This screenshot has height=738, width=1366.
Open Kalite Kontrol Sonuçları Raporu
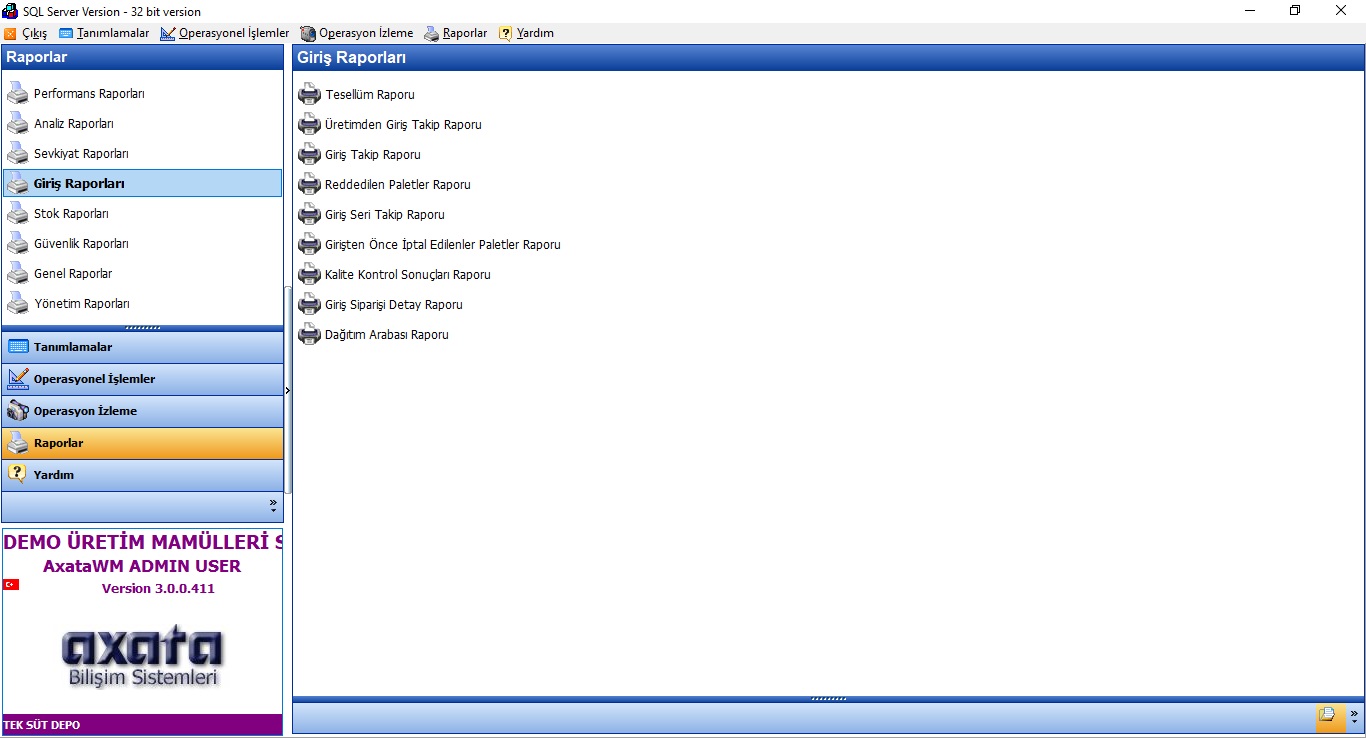407,275
